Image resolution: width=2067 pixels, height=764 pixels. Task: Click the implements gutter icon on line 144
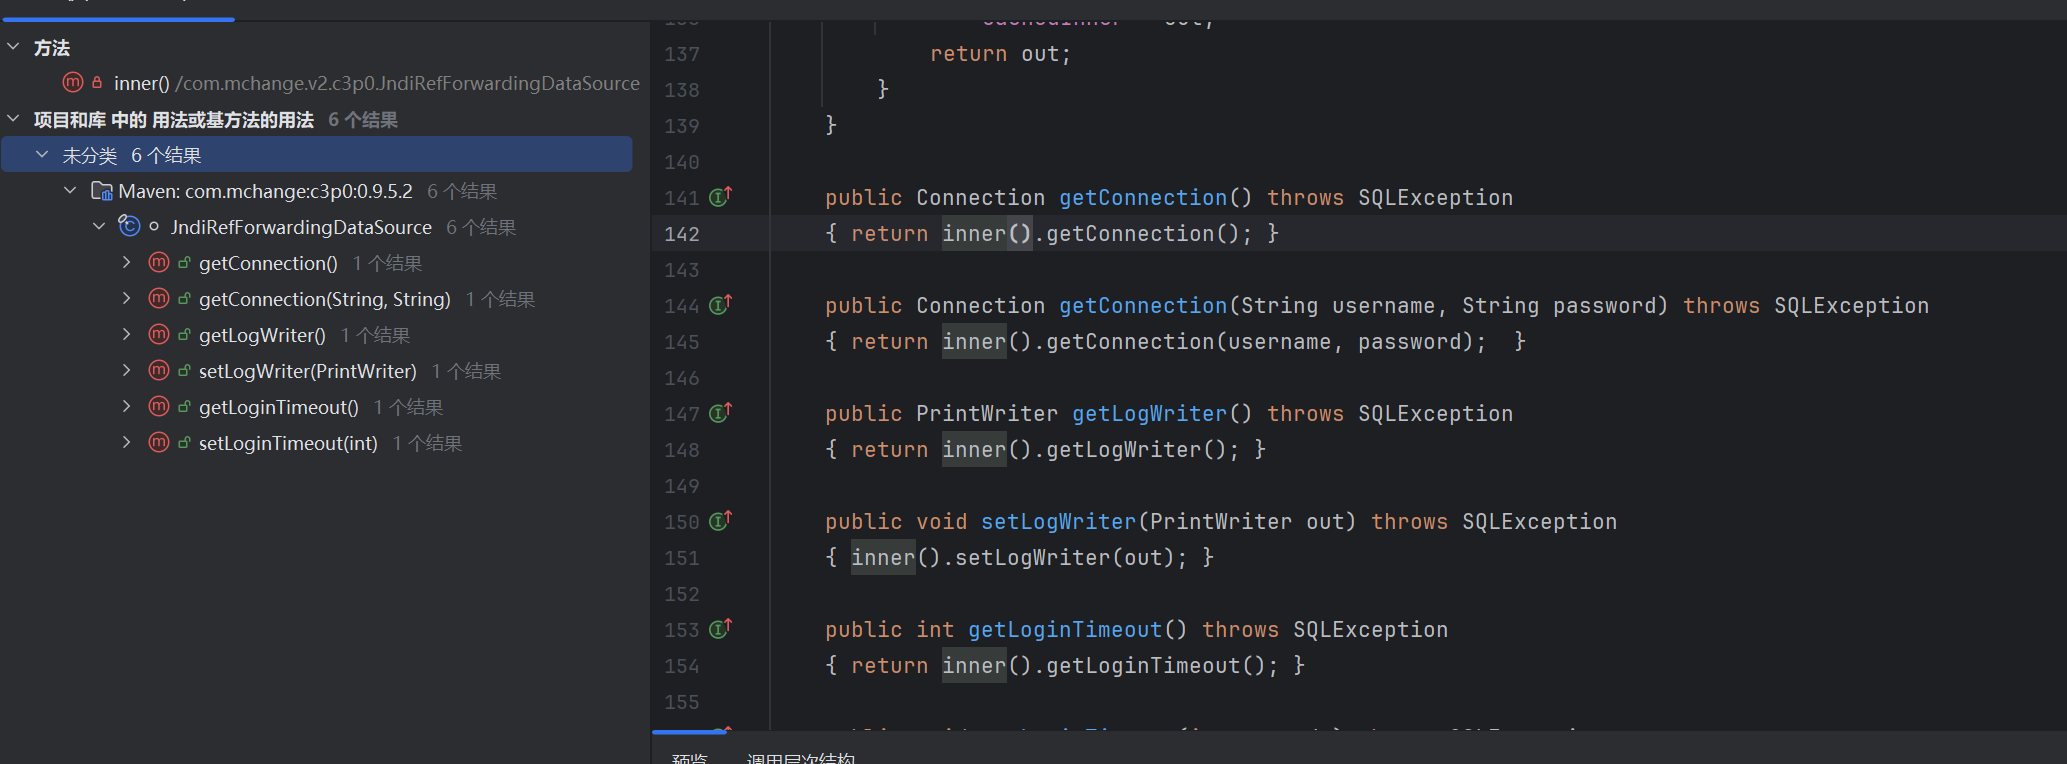pos(720,305)
